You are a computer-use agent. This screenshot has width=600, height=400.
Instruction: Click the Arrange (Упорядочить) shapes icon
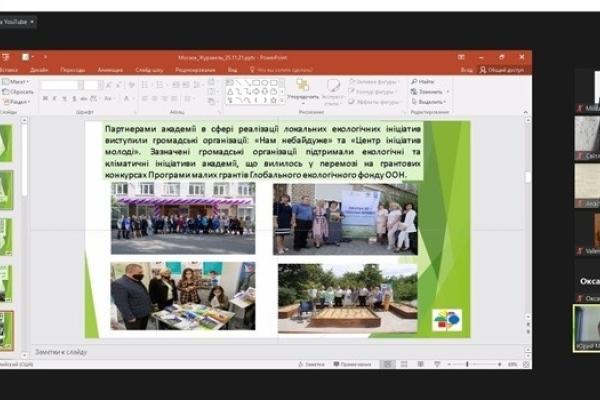click(302, 87)
